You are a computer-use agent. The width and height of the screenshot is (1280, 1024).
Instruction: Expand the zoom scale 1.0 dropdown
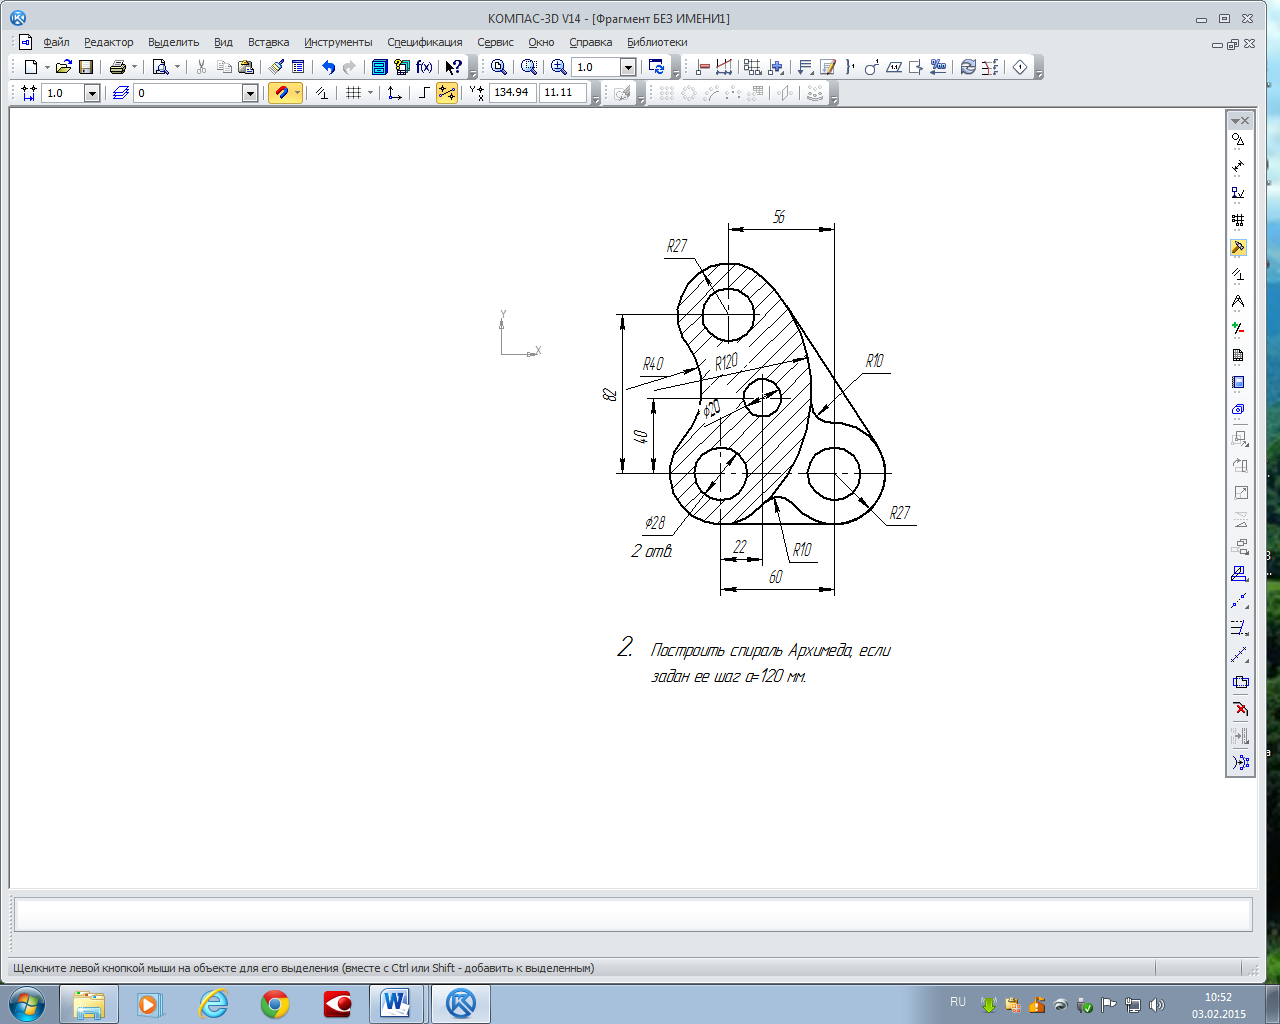(628, 67)
